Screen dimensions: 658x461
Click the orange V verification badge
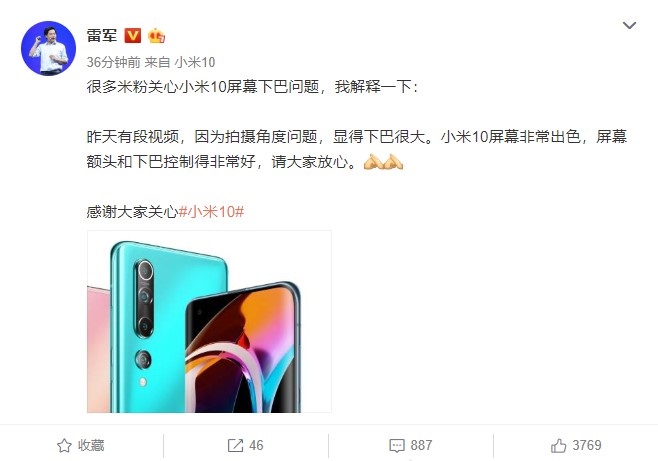pyautogui.click(x=133, y=36)
